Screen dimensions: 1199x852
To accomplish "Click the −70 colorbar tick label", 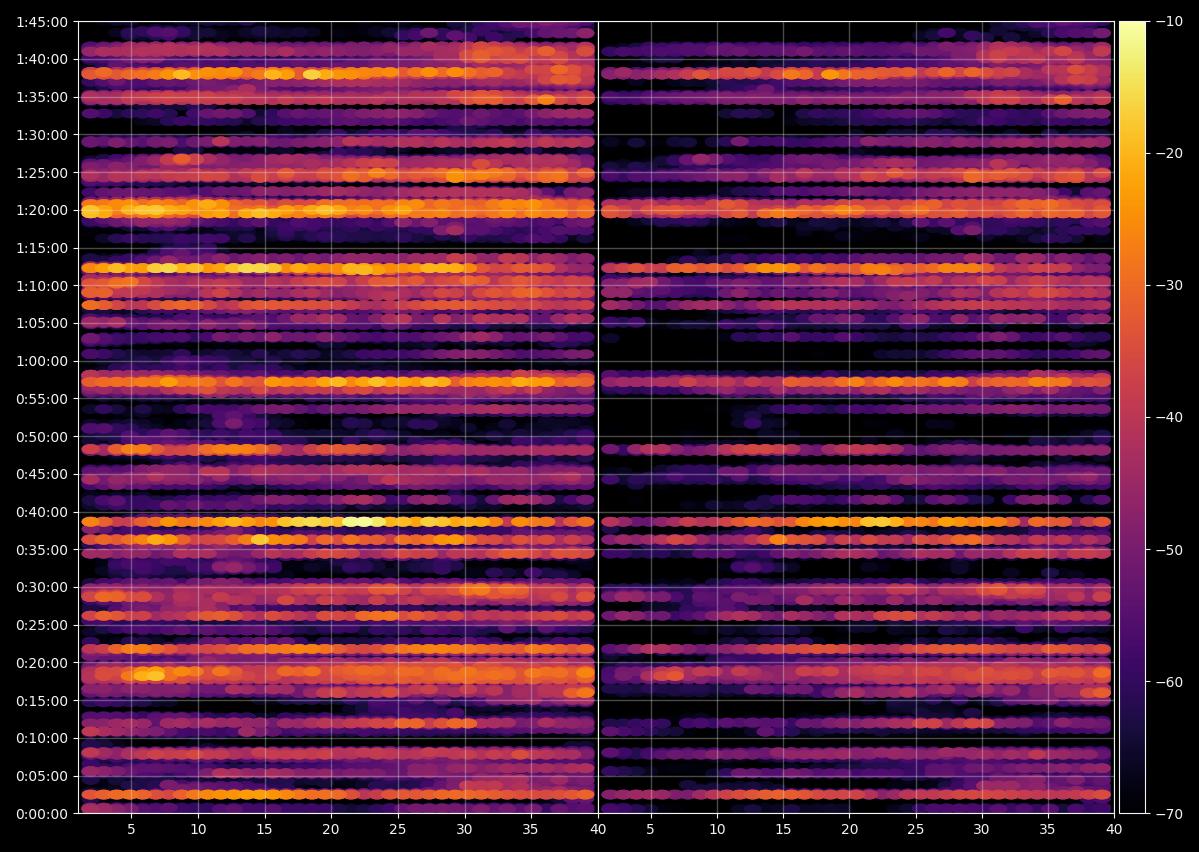I will pyautogui.click(x=1169, y=814).
